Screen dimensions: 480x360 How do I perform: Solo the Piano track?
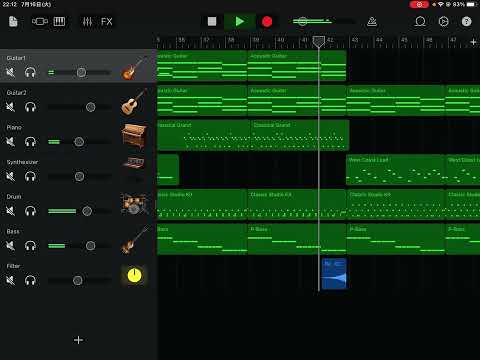tap(30, 142)
